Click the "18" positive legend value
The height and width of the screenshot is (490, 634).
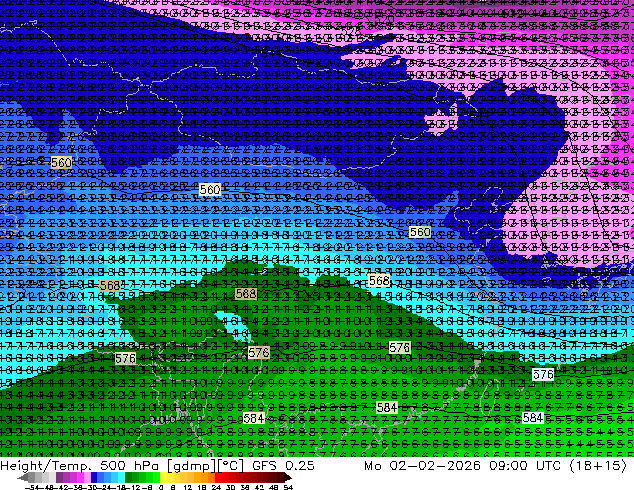point(201,487)
